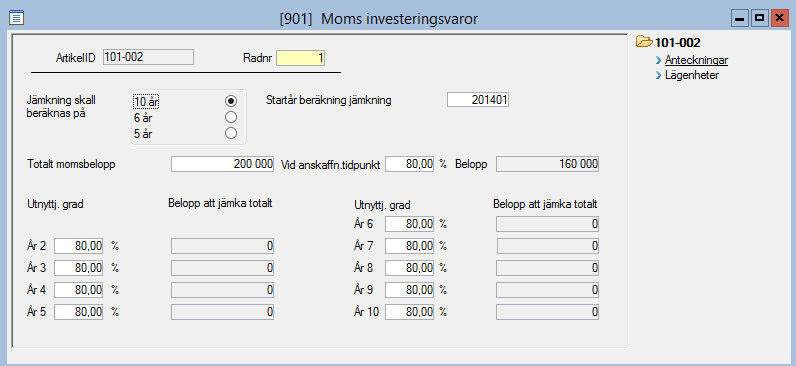Image resolution: width=796 pixels, height=366 pixels.
Task: Click the Belopp field showing 160 000
Action: tap(548, 164)
